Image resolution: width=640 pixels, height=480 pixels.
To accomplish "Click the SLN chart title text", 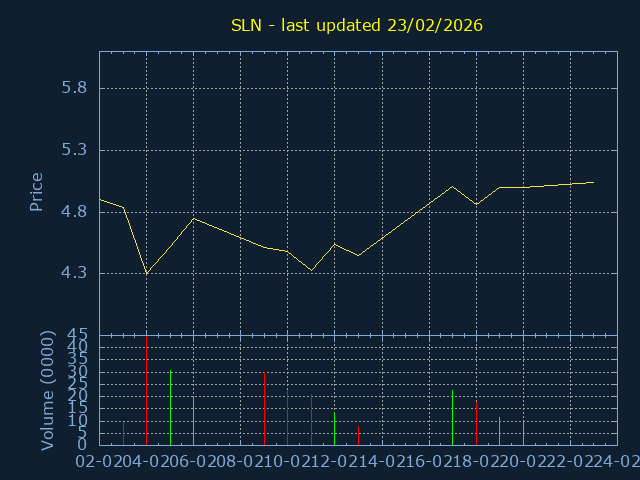I will [x=357, y=25].
